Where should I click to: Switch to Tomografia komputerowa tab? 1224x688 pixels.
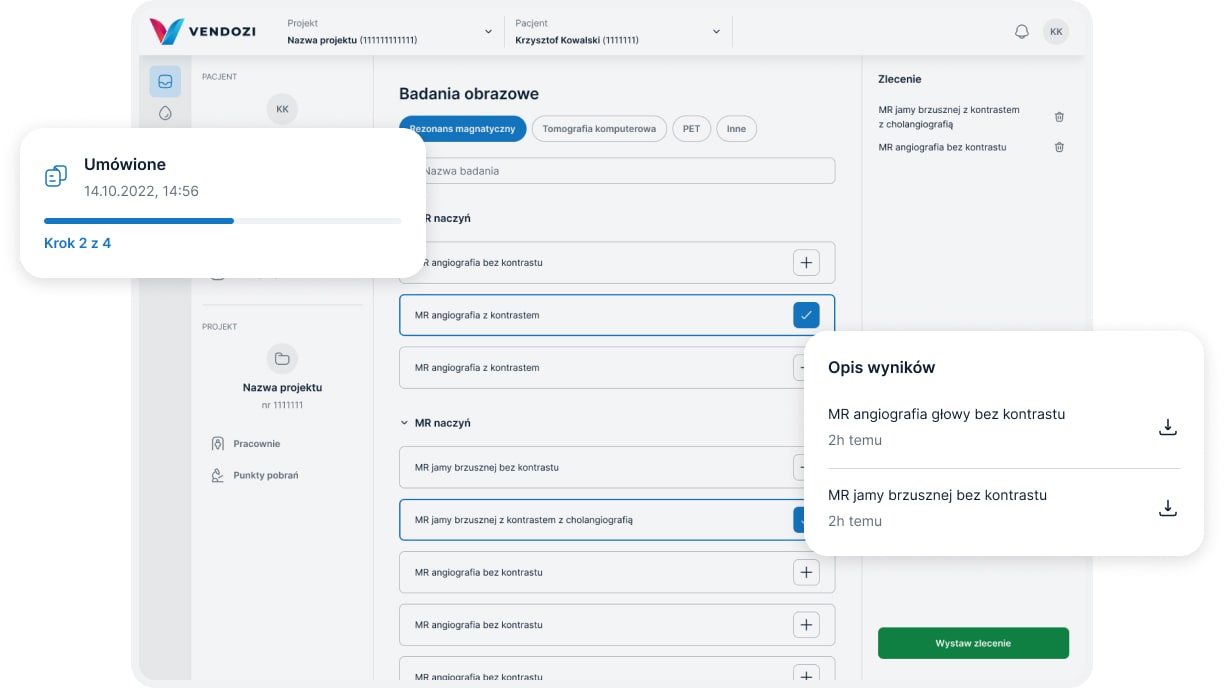[x=598, y=129]
